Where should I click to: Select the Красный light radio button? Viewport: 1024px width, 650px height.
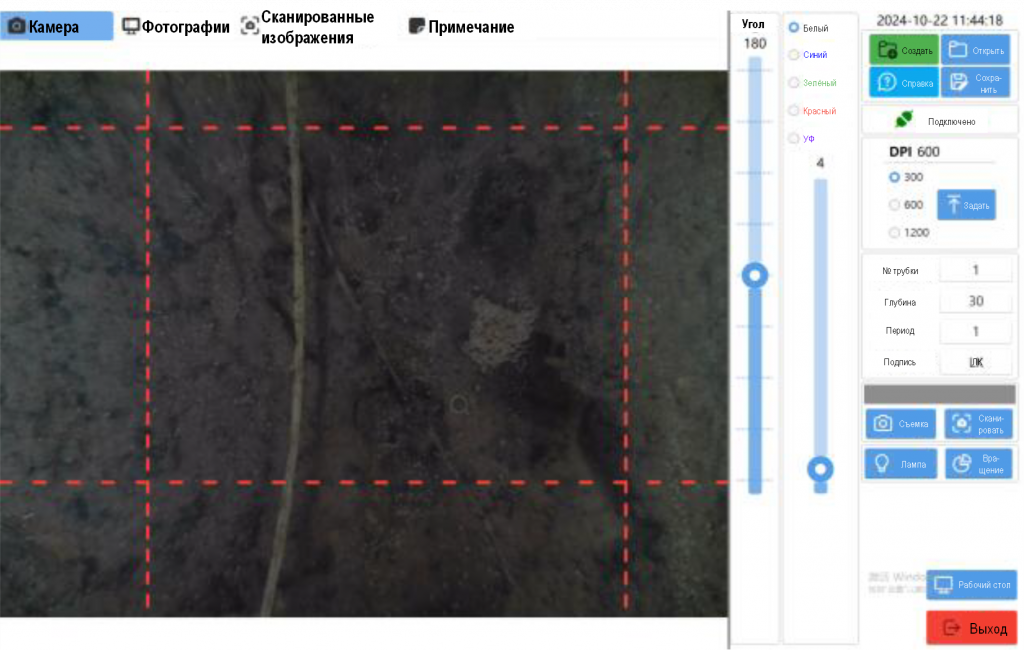(812, 111)
